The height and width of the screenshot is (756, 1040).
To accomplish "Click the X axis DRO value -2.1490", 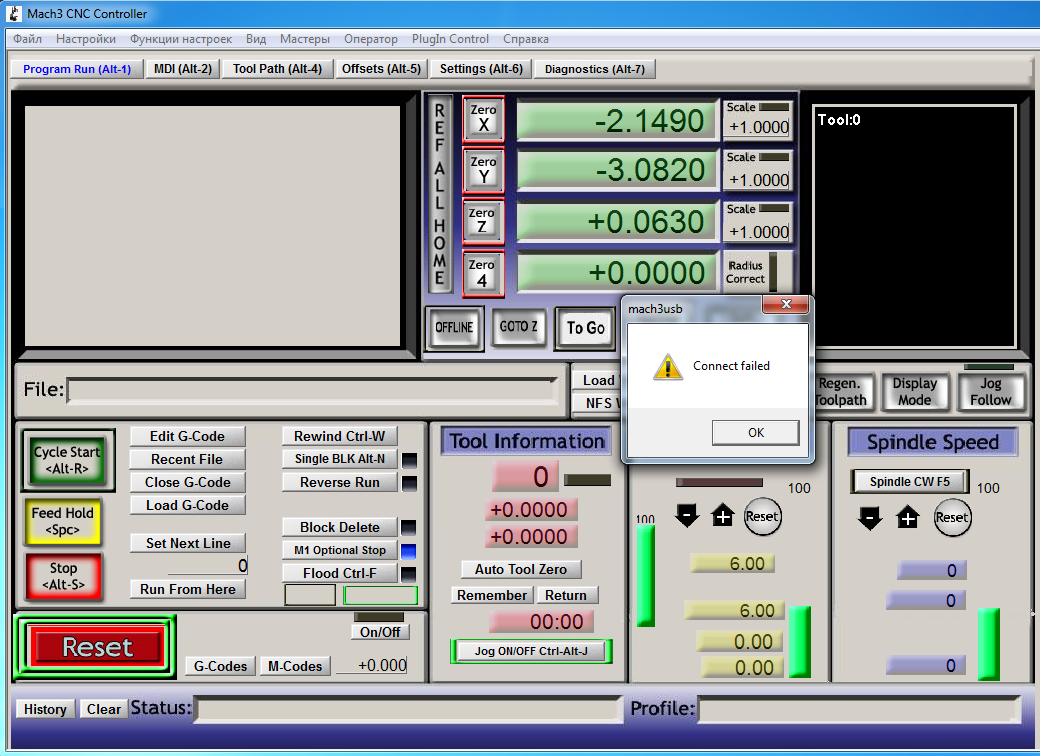I will 617,121.
